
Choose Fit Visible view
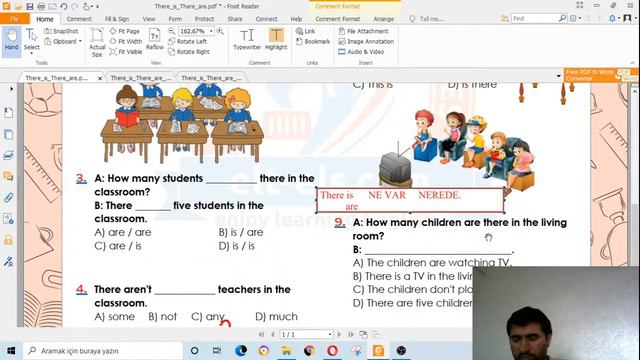point(126,52)
